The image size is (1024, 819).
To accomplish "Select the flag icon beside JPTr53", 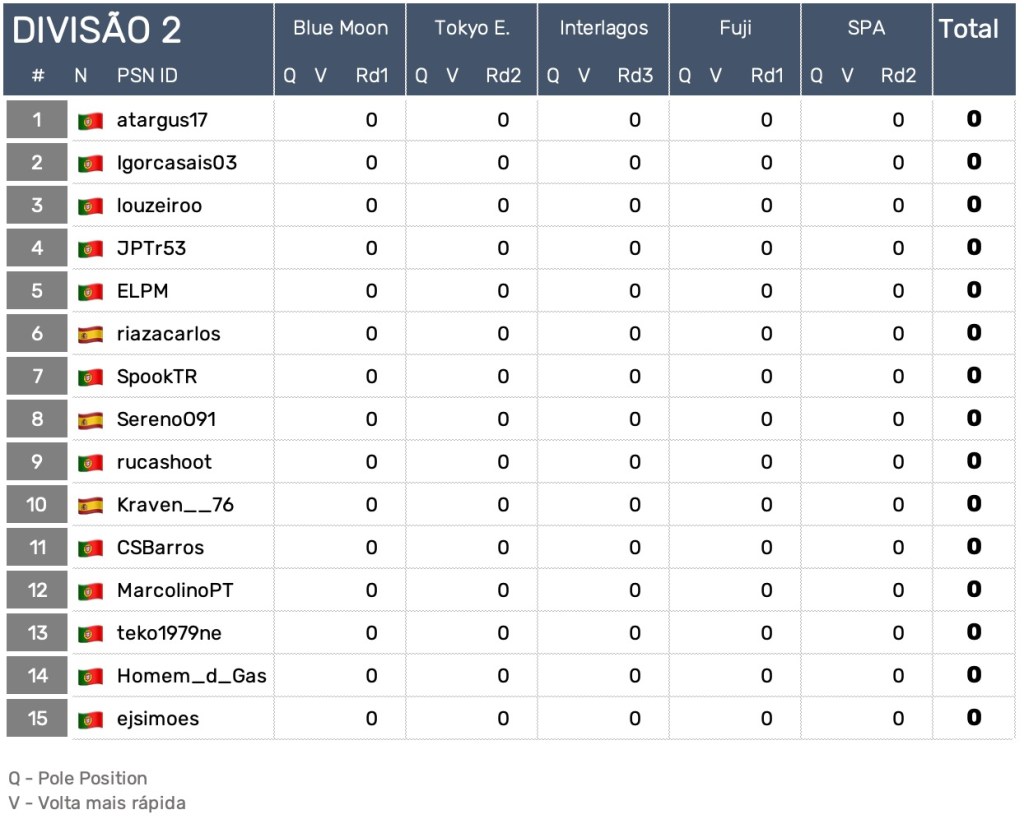I will (90, 249).
